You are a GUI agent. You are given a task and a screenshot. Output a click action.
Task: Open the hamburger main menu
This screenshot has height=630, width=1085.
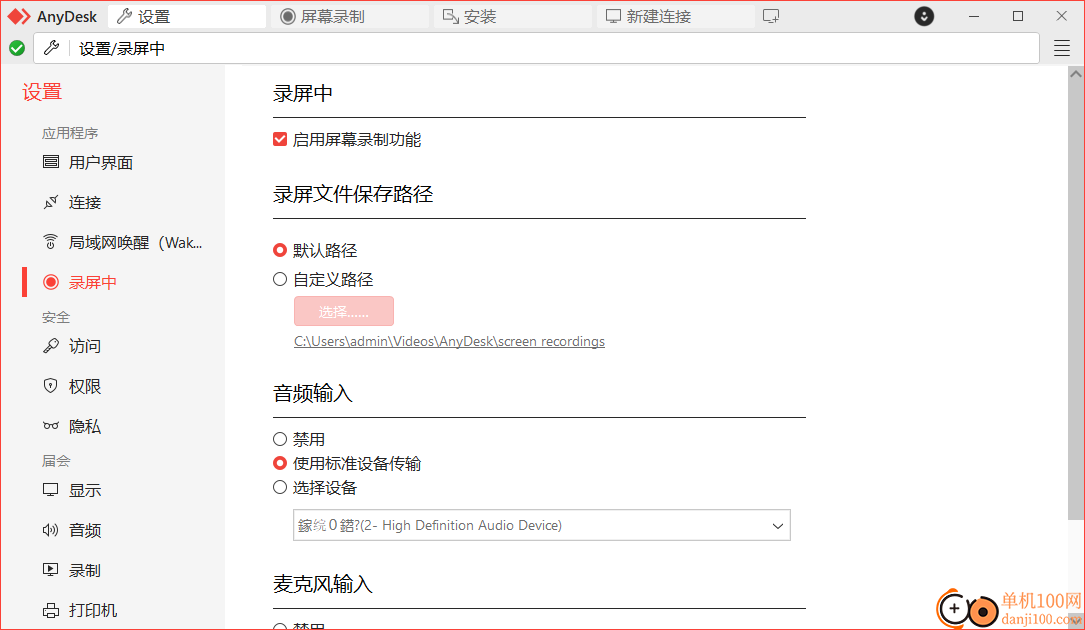click(x=1061, y=48)
